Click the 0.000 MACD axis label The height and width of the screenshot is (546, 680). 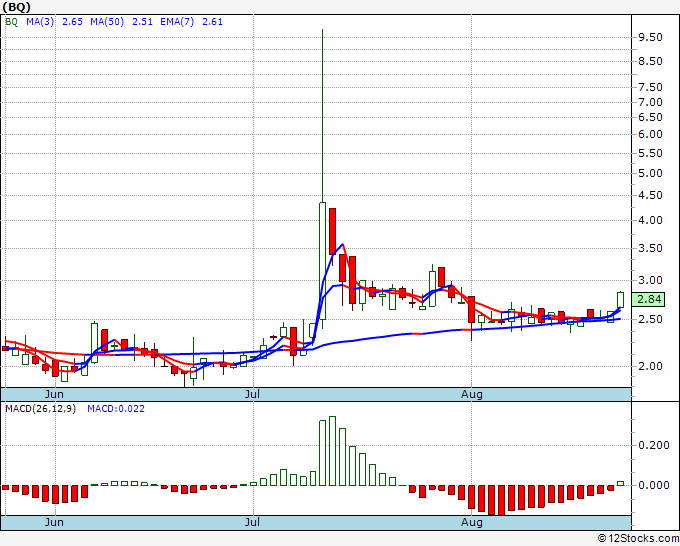(x=654, y=485)
